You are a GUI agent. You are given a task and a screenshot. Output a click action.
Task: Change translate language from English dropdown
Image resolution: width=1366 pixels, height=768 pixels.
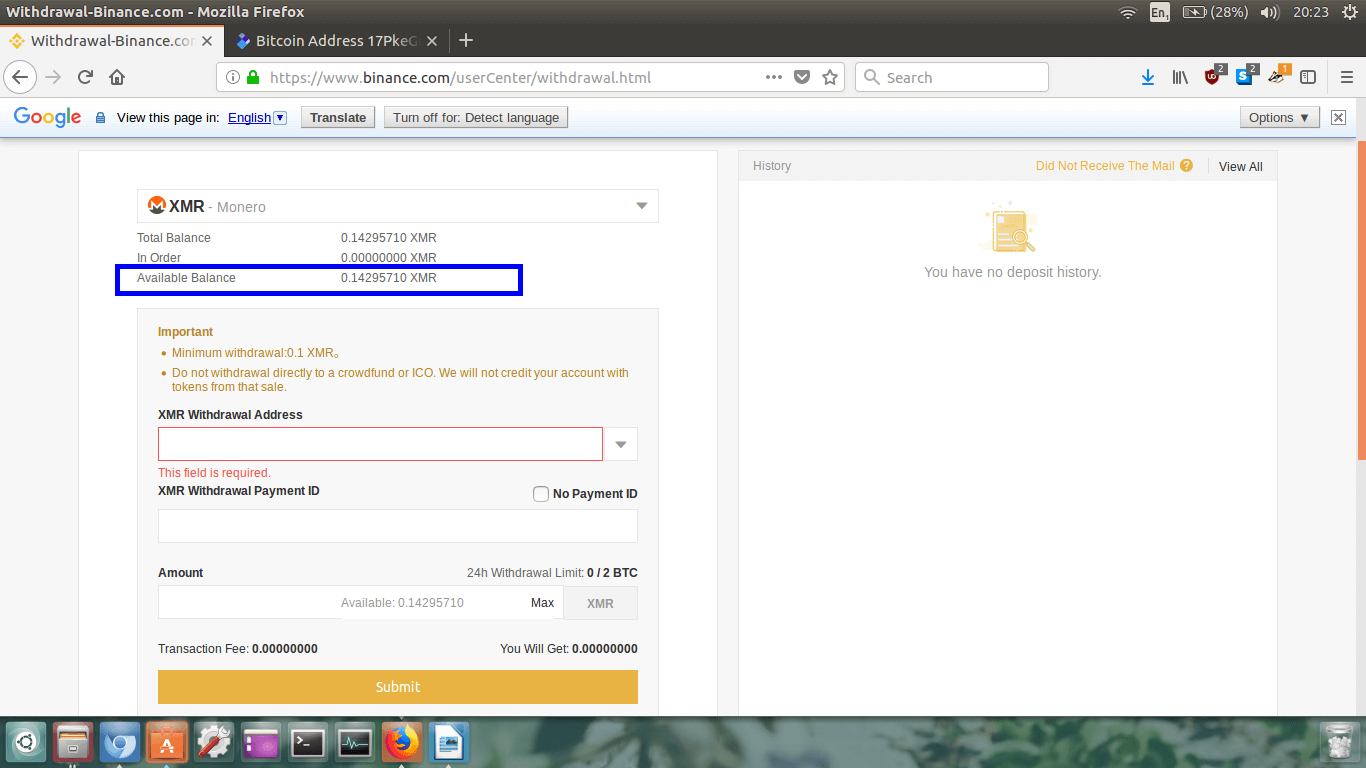(x=257, y=117)
